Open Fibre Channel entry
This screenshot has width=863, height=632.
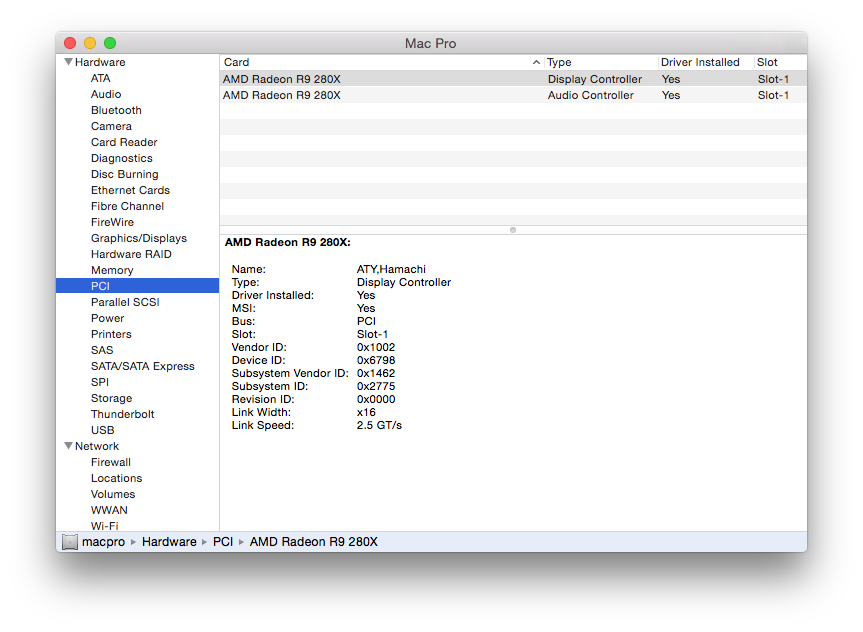tap(127, 206)
